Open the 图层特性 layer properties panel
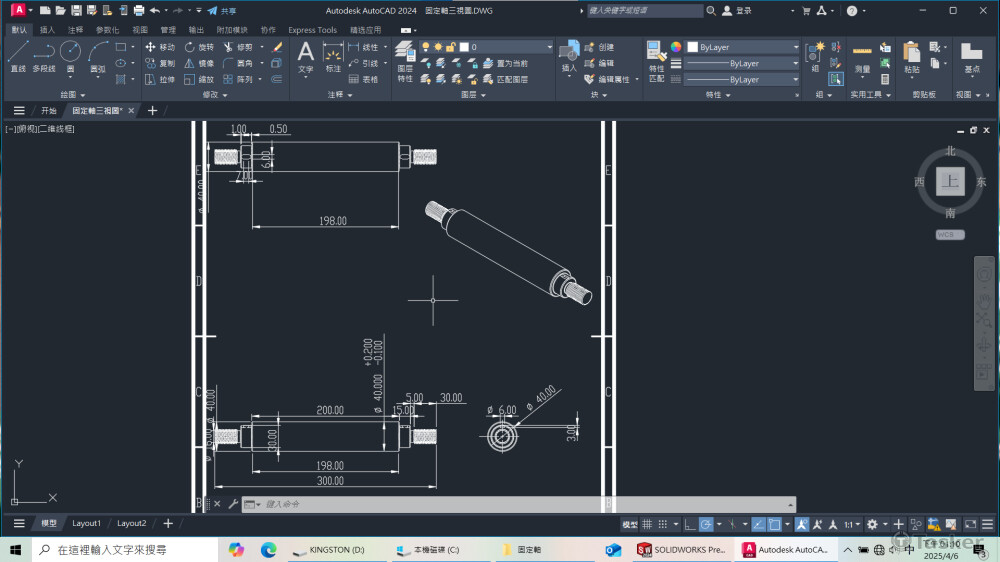This screenshot has height=562, width=1000. click(x=405, y=60)
